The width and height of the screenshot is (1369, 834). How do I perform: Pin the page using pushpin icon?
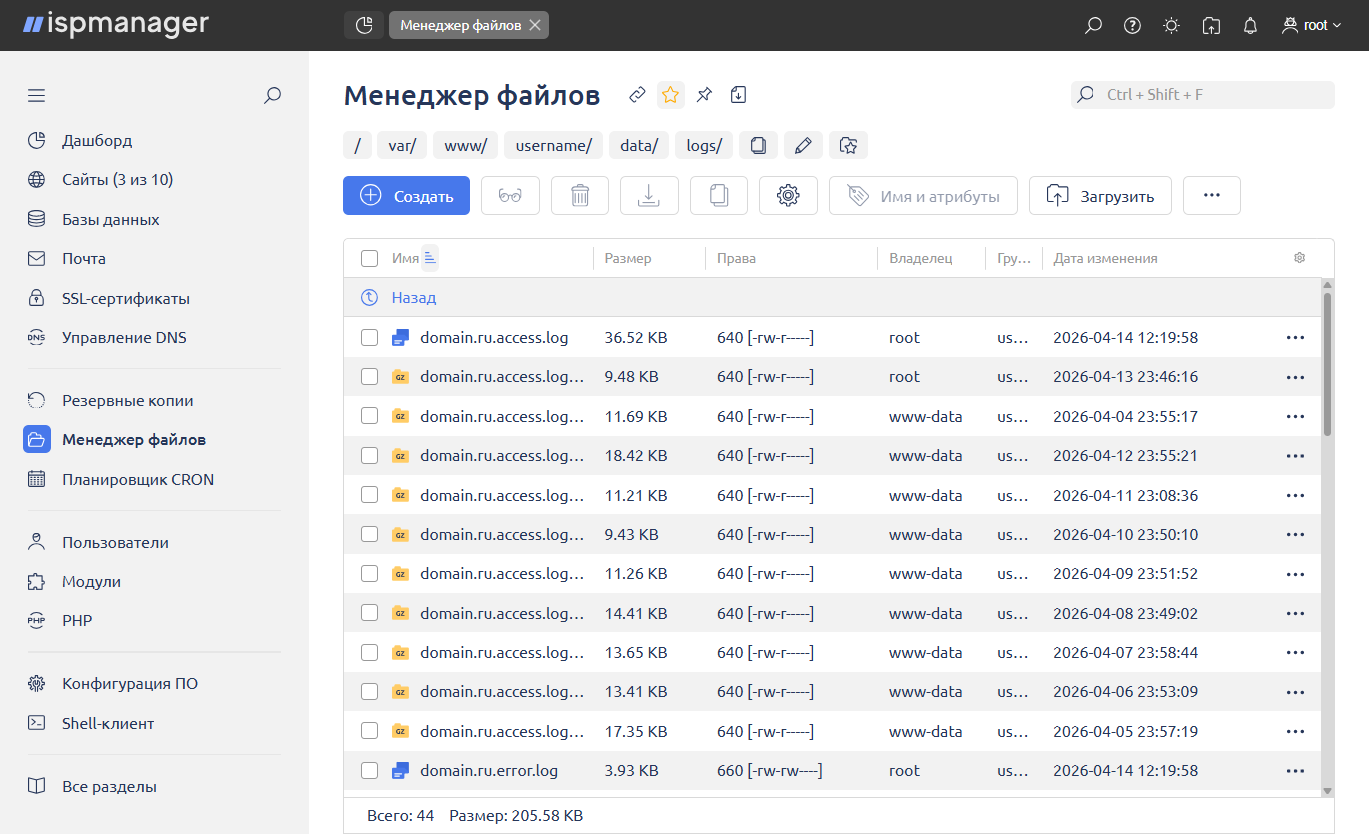tap(704, 95)
